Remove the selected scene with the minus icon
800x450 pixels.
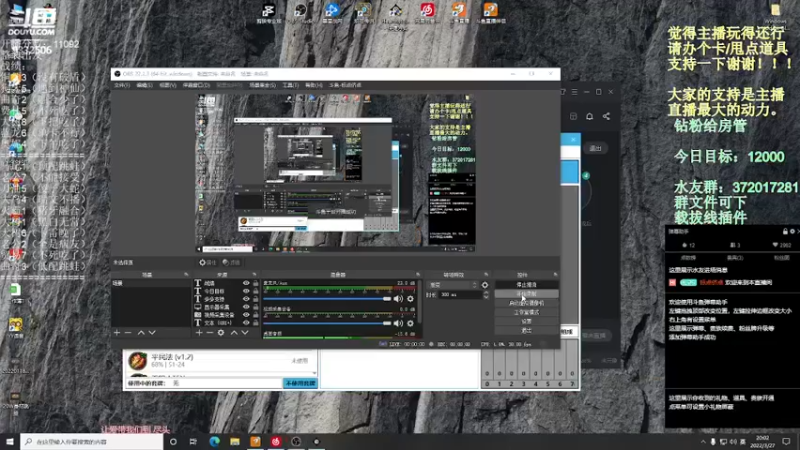128,333
